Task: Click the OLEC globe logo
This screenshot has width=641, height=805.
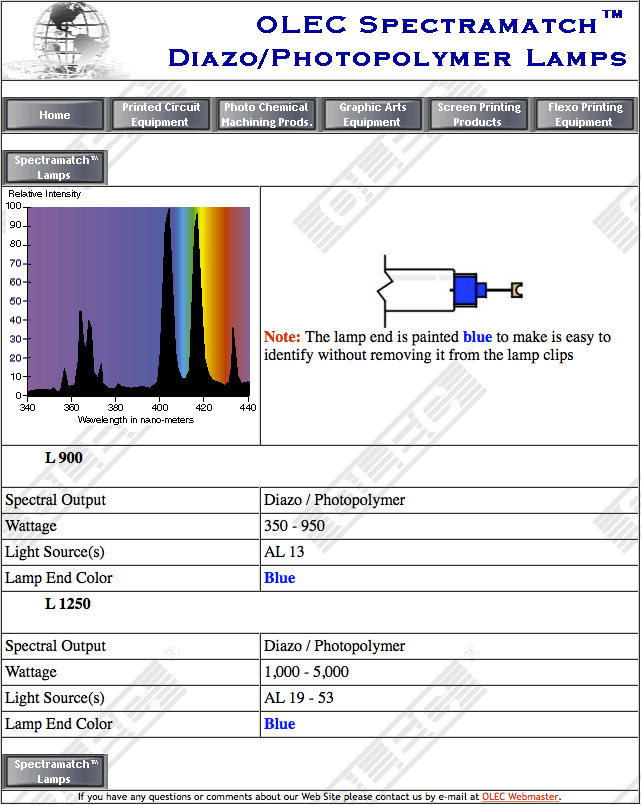Action: pyautogui.click(x=67, y=41)
